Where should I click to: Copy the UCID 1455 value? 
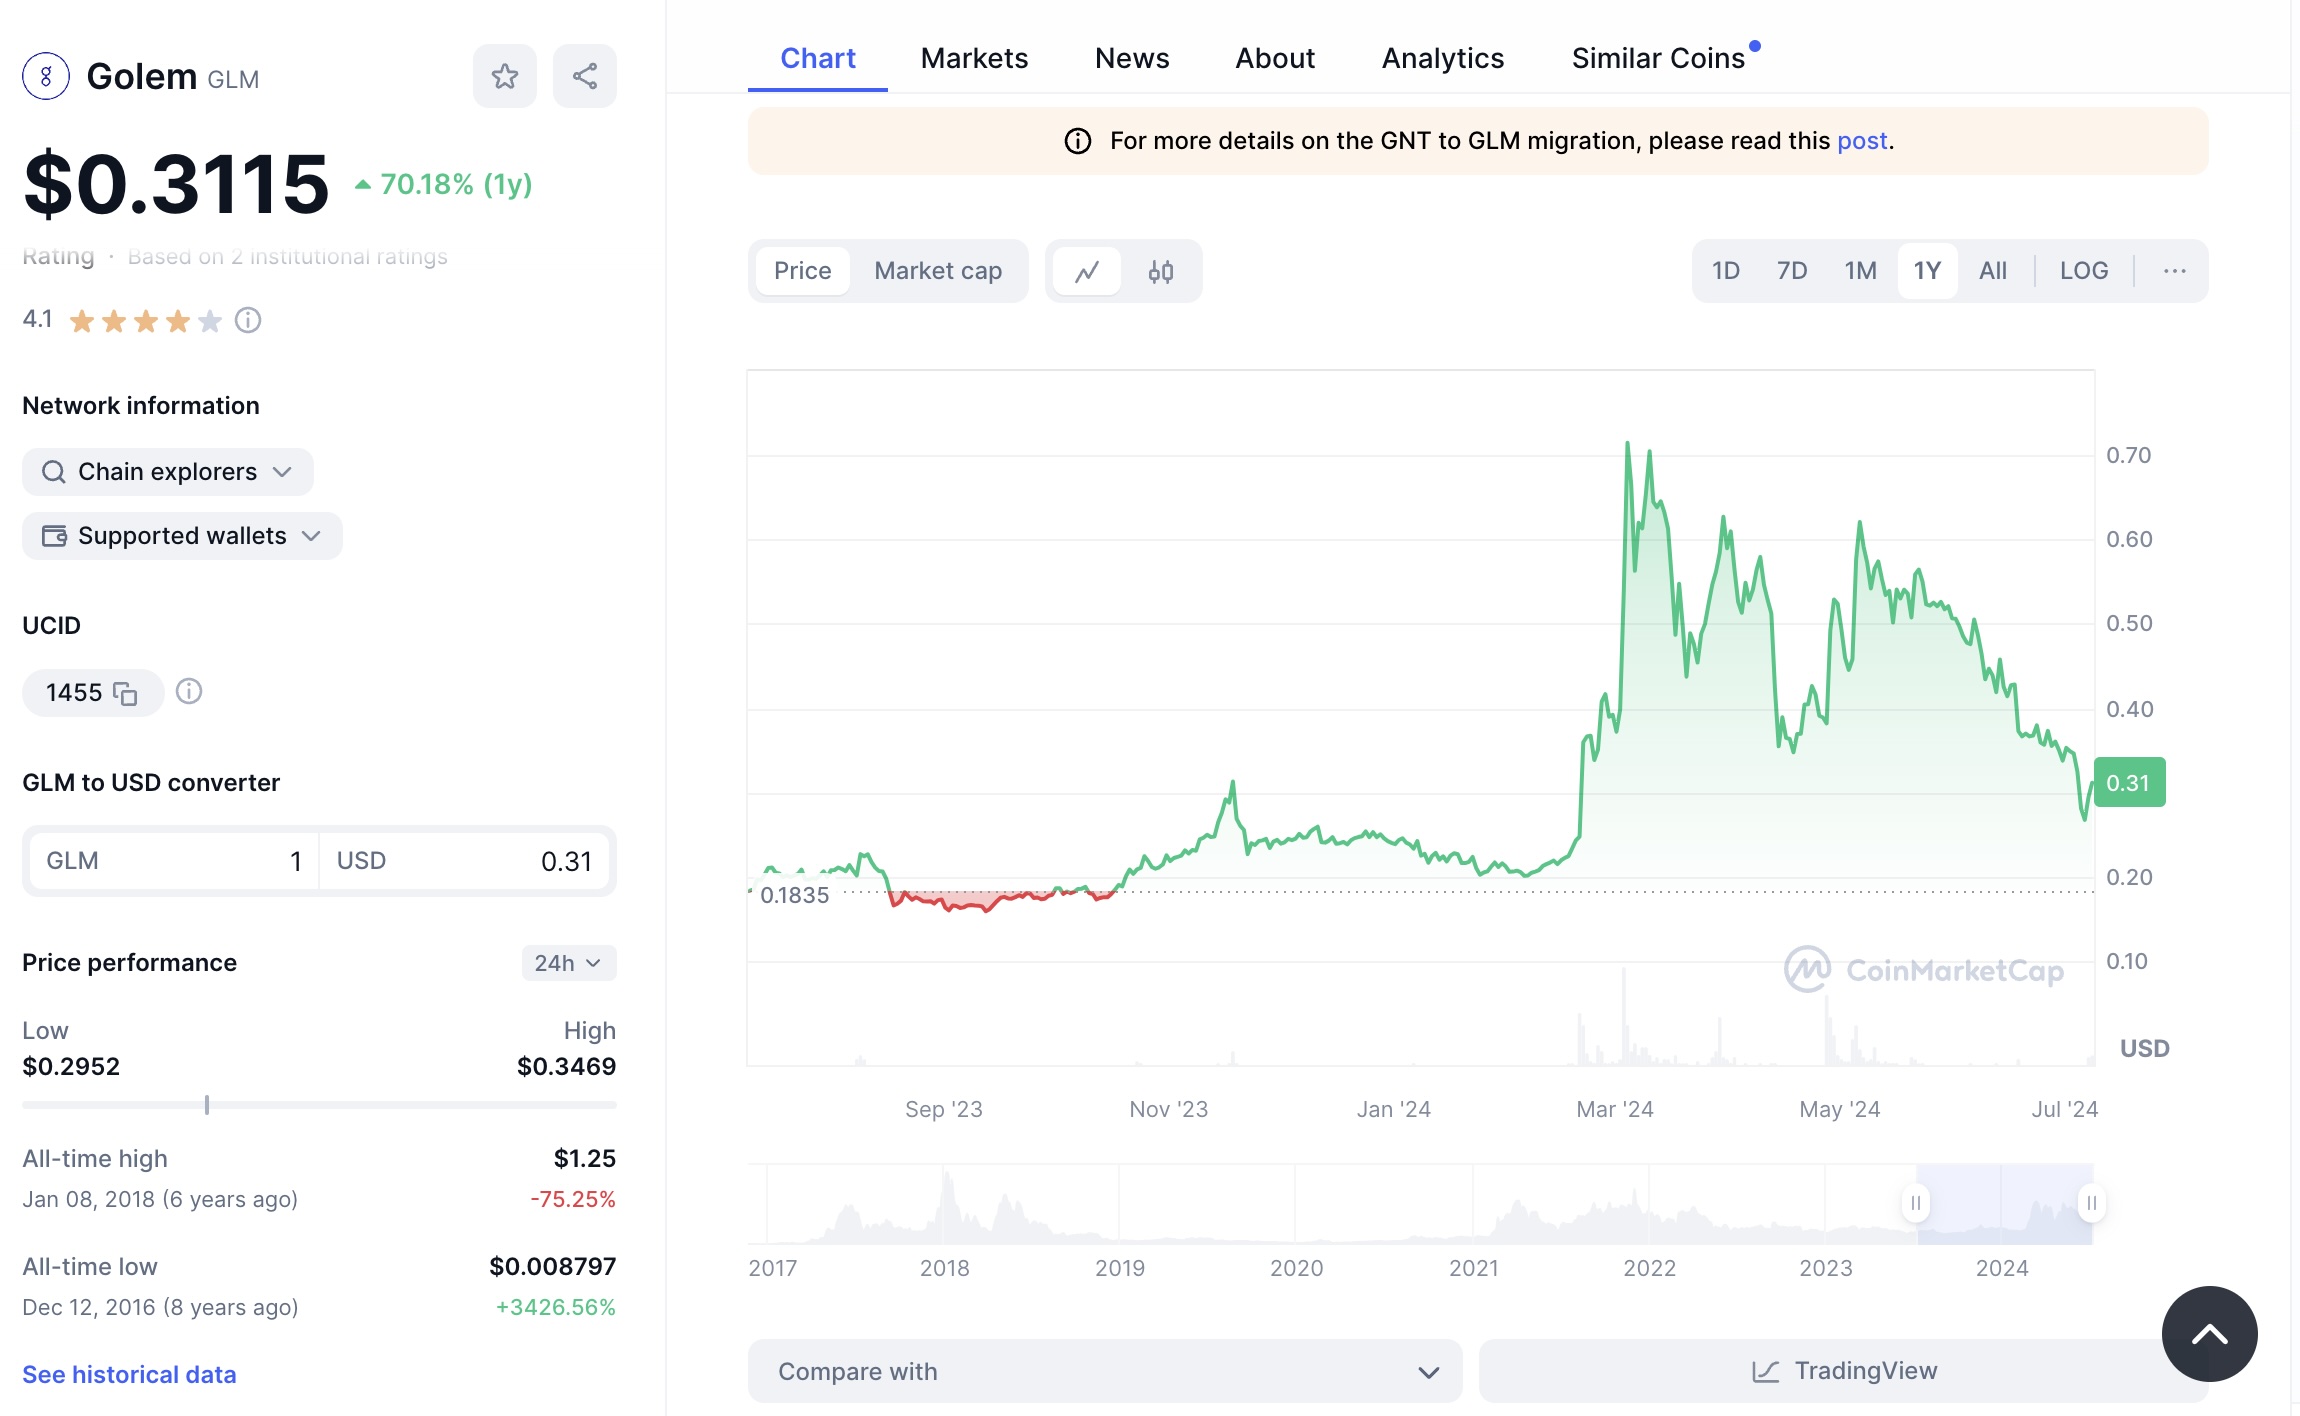coord(125,693)
